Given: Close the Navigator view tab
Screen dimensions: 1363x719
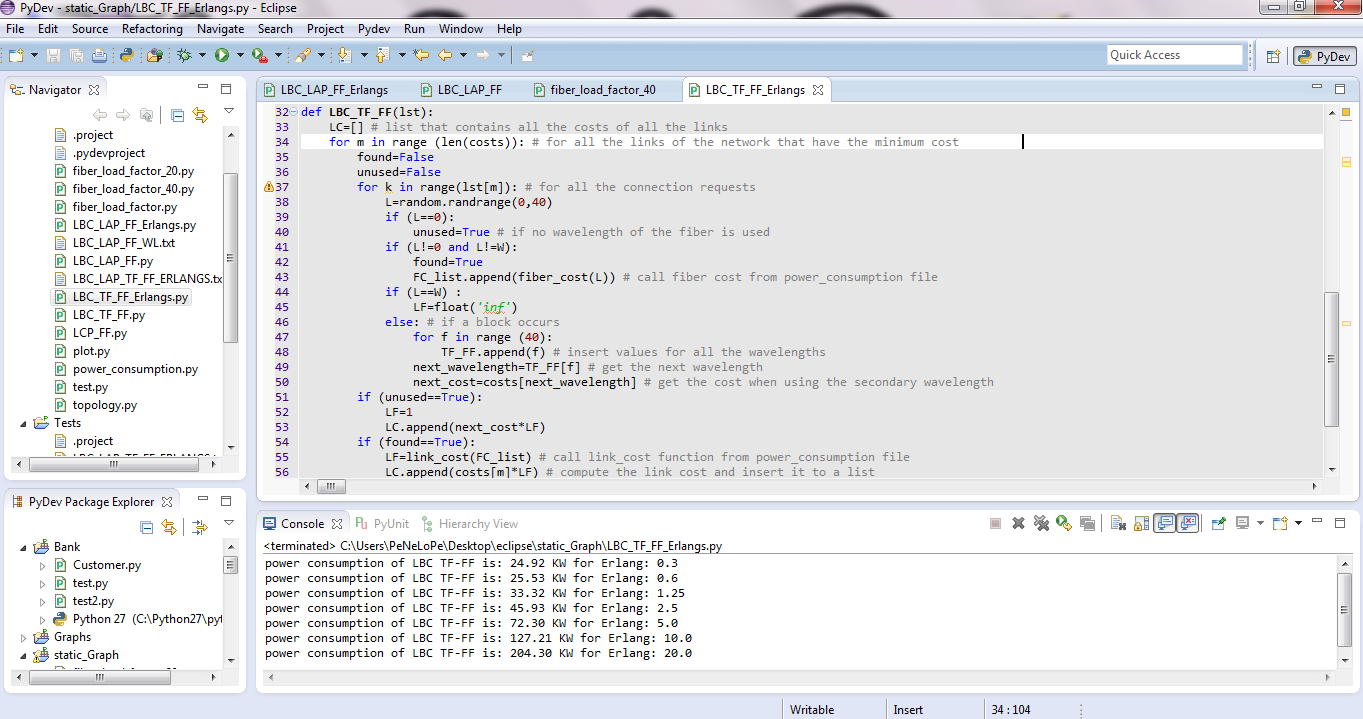Looking at the screenshot, I should (x=94, y=90).
